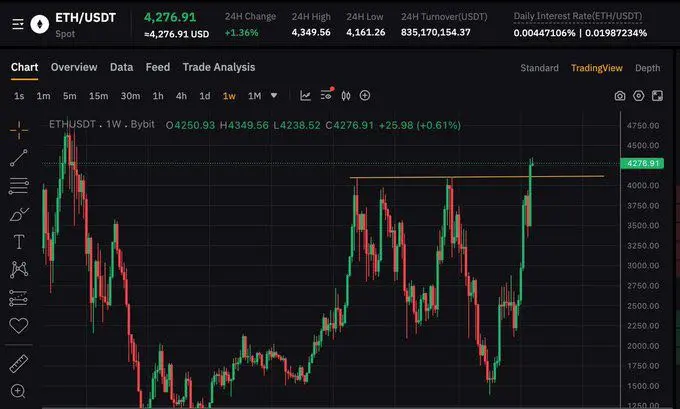This screenshot has height=409, width=680.
Task: Click the C4276.91 close value in legend
Action: point(350,125)
